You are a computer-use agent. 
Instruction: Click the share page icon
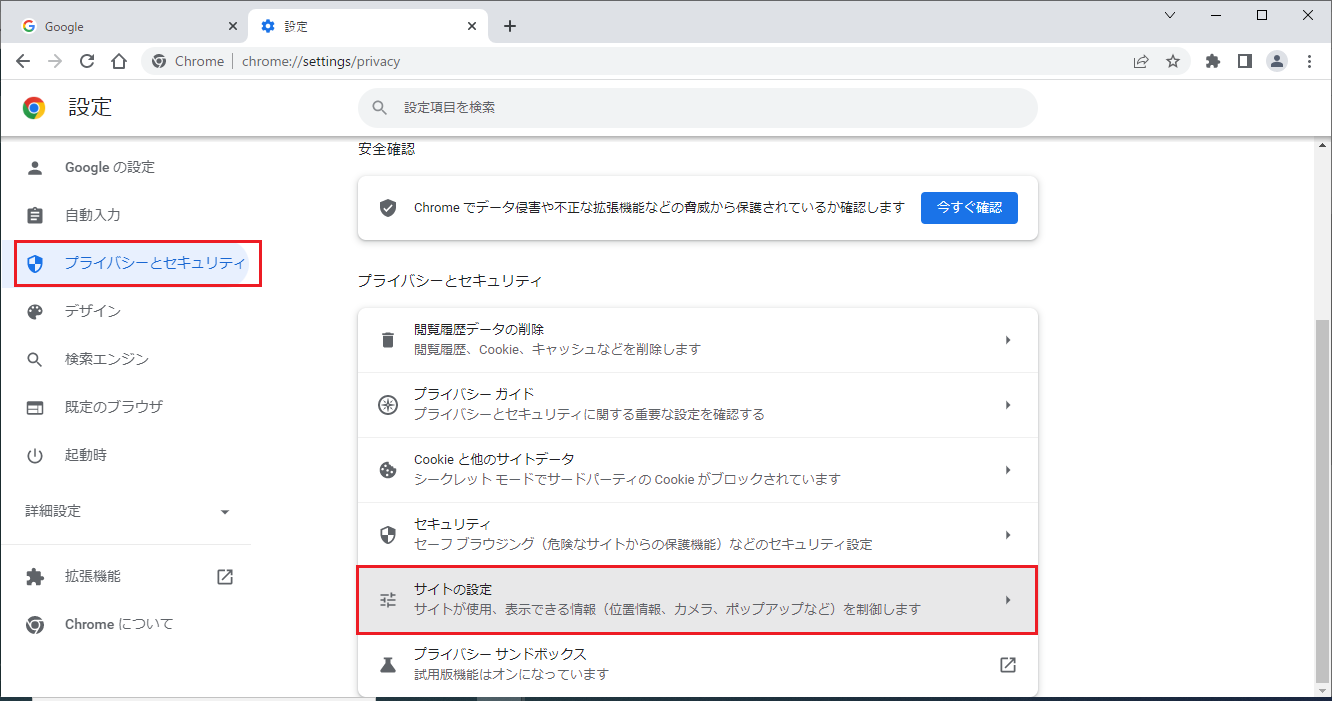1141,61
